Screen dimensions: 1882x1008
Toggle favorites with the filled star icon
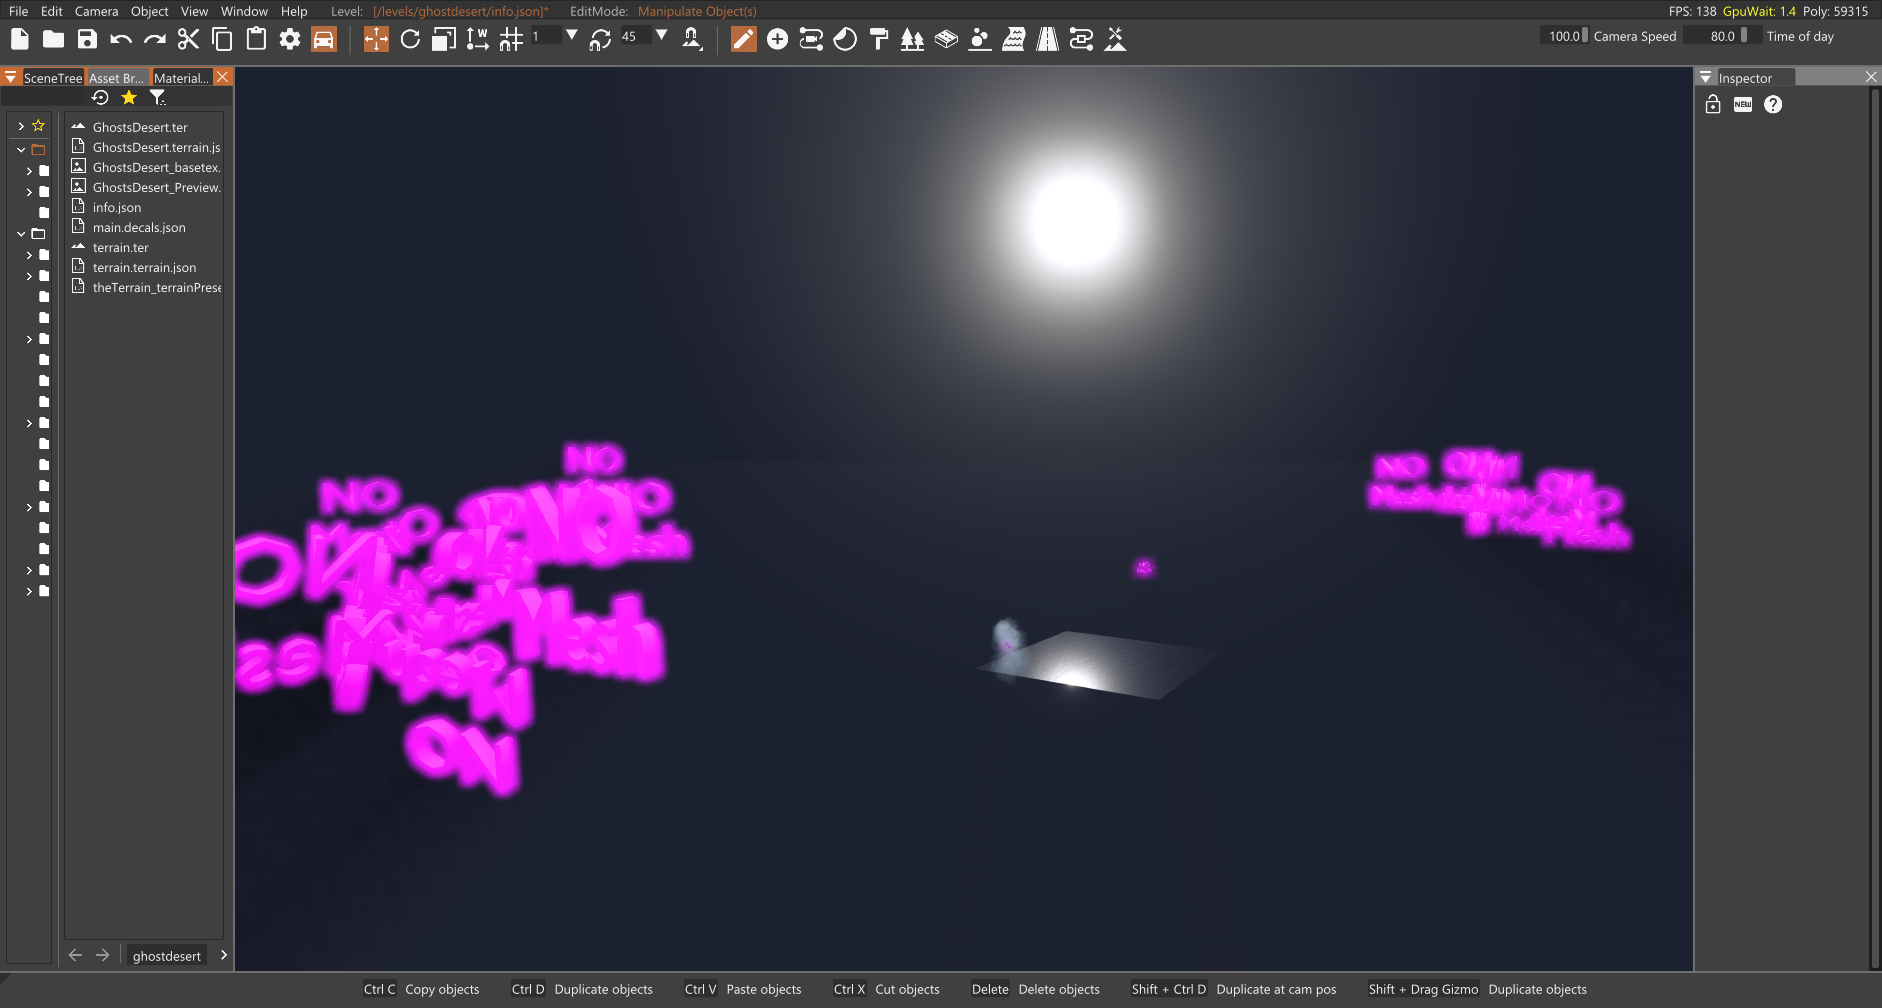pyautogui.click(x=129, y=97)
